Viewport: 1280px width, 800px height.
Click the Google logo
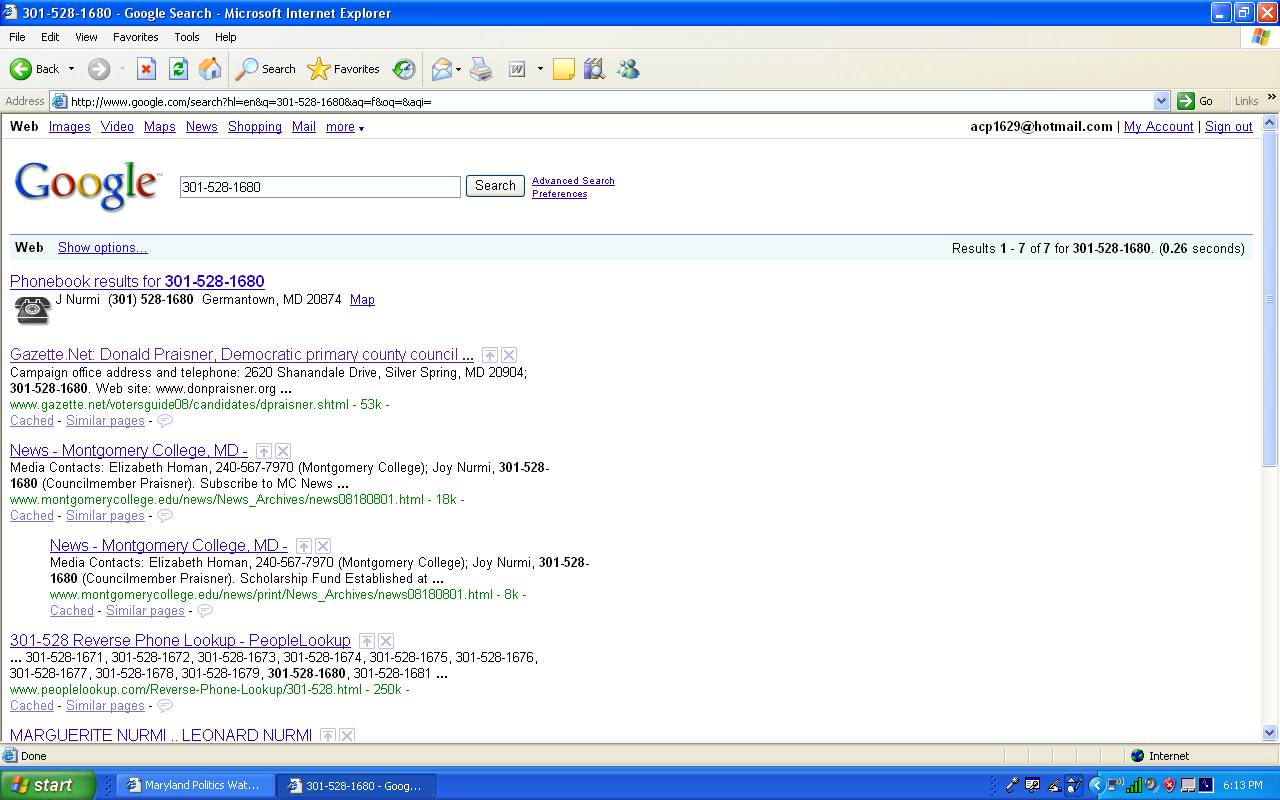[87, 185]
